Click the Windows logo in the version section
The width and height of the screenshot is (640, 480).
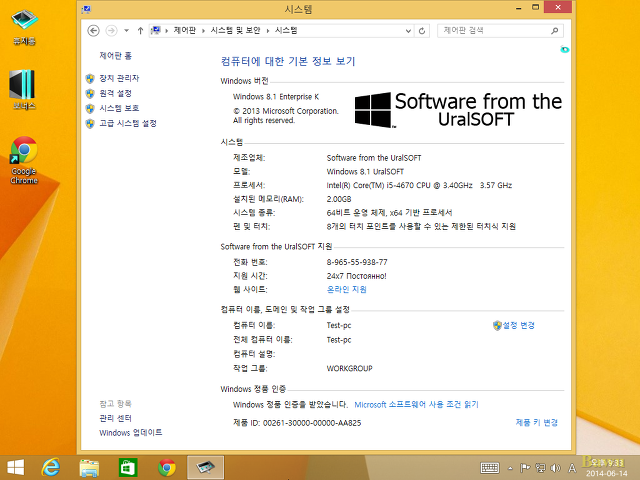tap(373, 110)
